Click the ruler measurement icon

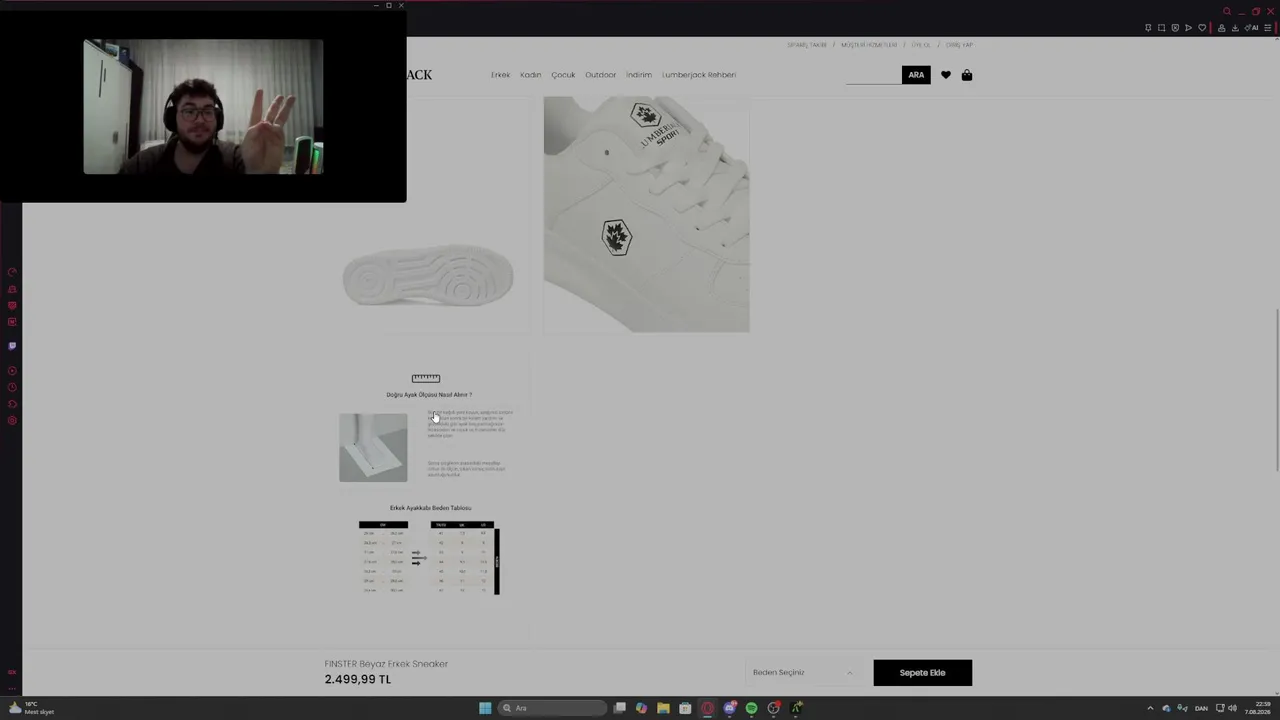(426, 378)
